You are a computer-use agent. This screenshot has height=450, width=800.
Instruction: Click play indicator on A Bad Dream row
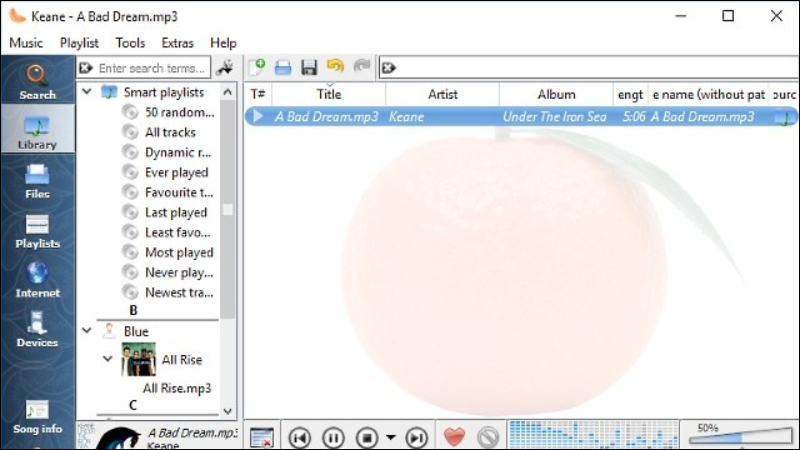(x=258, y=116)
